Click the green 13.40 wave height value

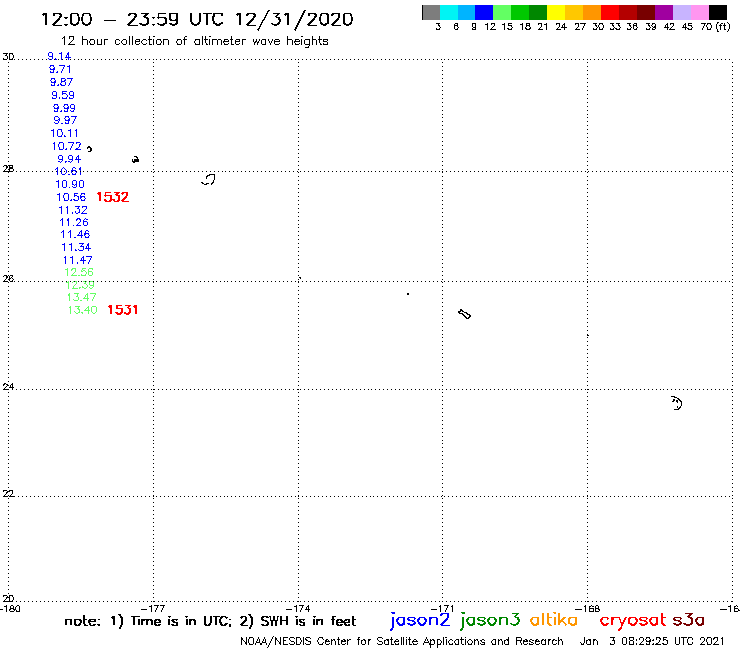click(82, 310)
